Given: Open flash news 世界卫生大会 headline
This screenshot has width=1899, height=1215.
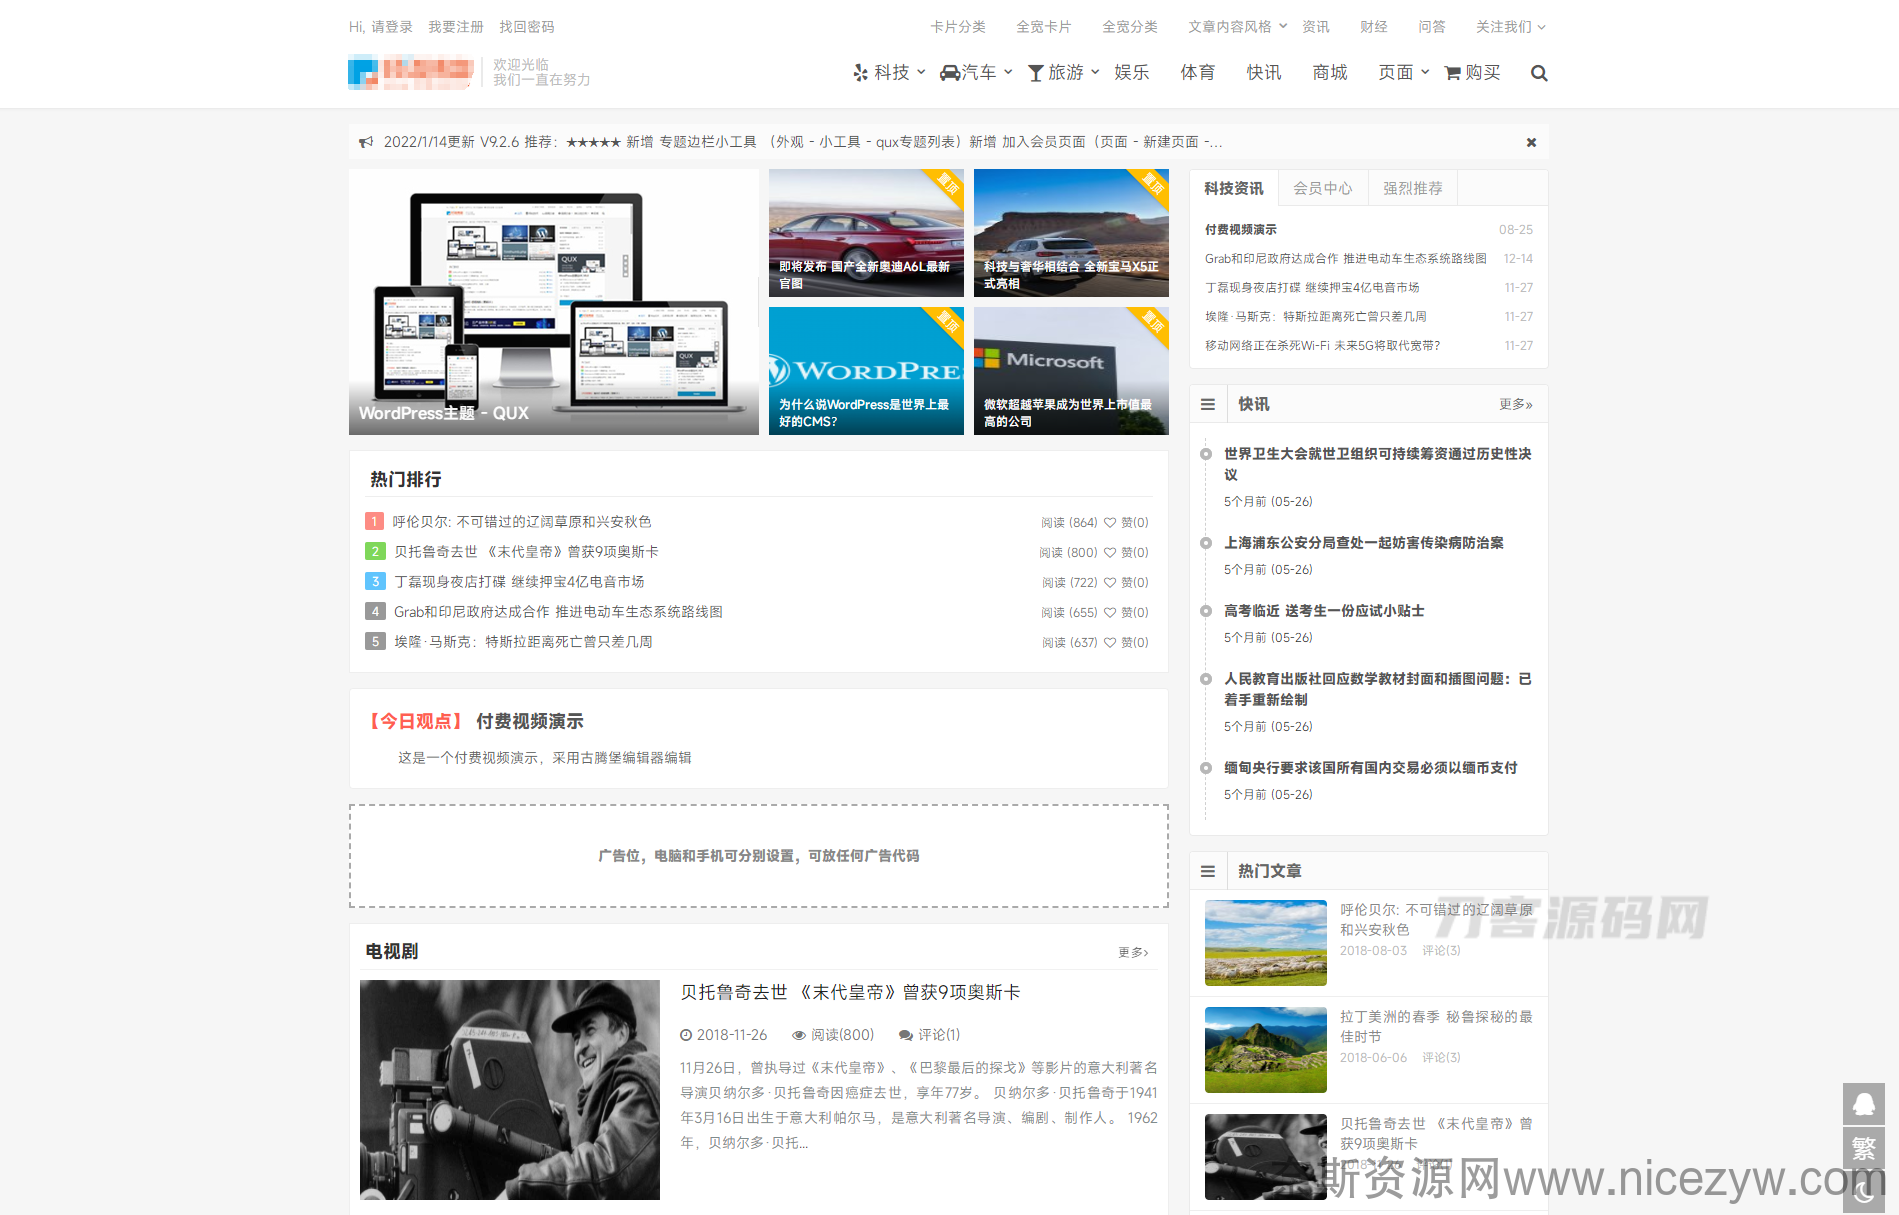Looking at the screenshot, I should point(1378,465).
